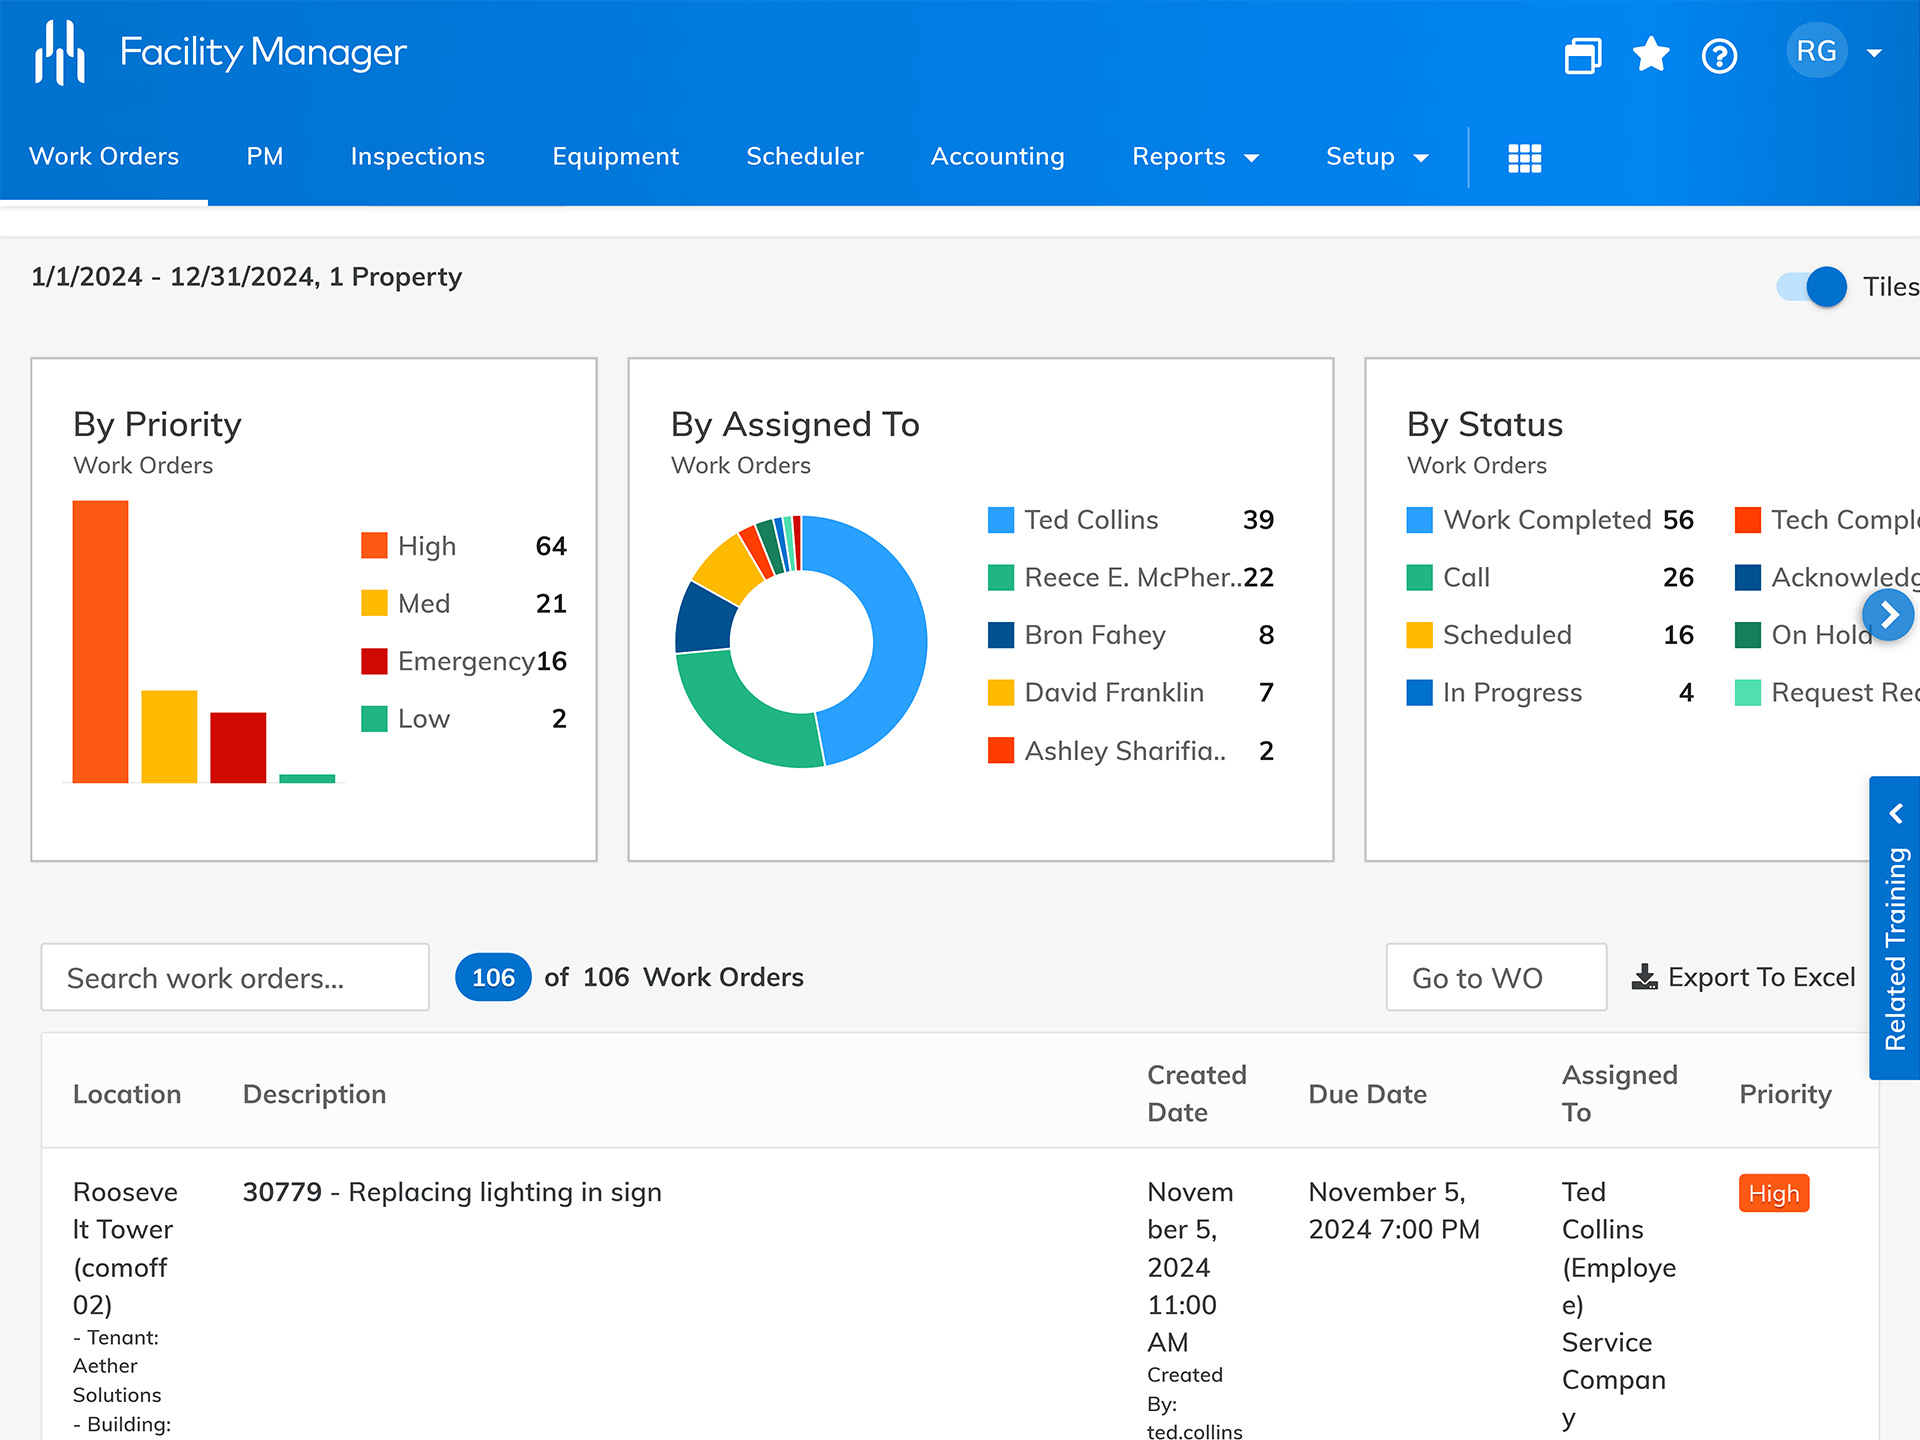Viewport: 1920px width, 1440px height.
Task: Expand the user account dropdown arrow
Action: [x=1875, y=53]
